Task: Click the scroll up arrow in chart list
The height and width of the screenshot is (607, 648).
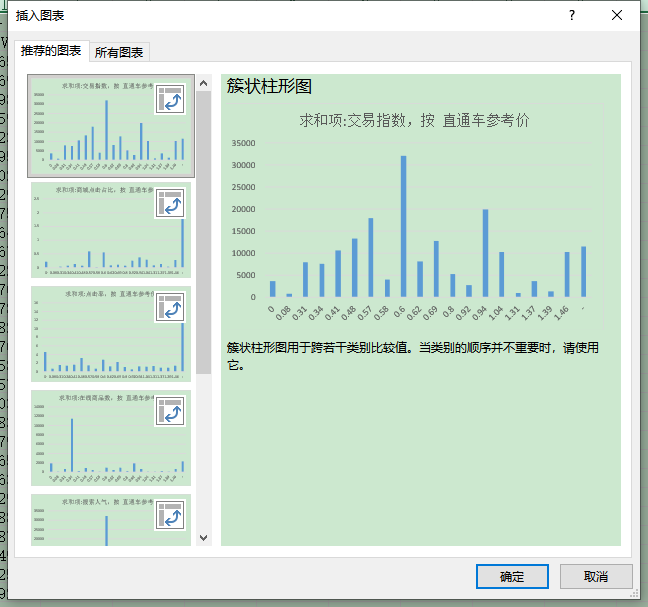Action: pyautogui.click(x=204, y=82)
